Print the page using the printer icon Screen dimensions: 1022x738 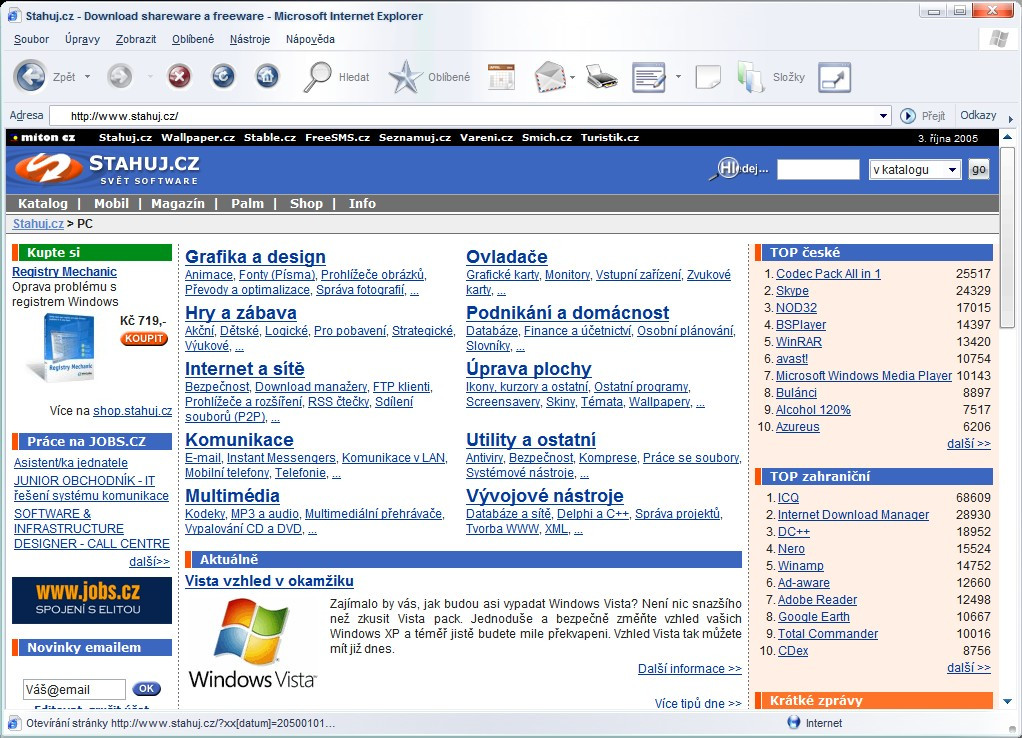point(602,77)
